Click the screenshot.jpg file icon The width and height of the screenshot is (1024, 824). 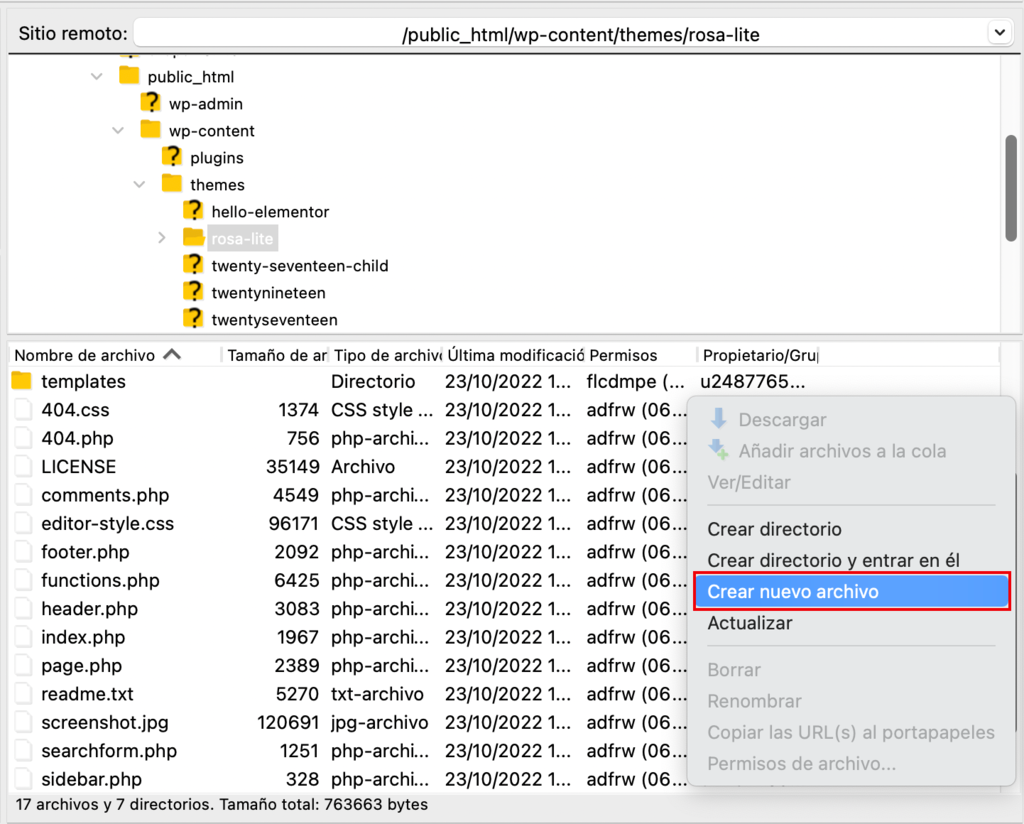(23, 722)
